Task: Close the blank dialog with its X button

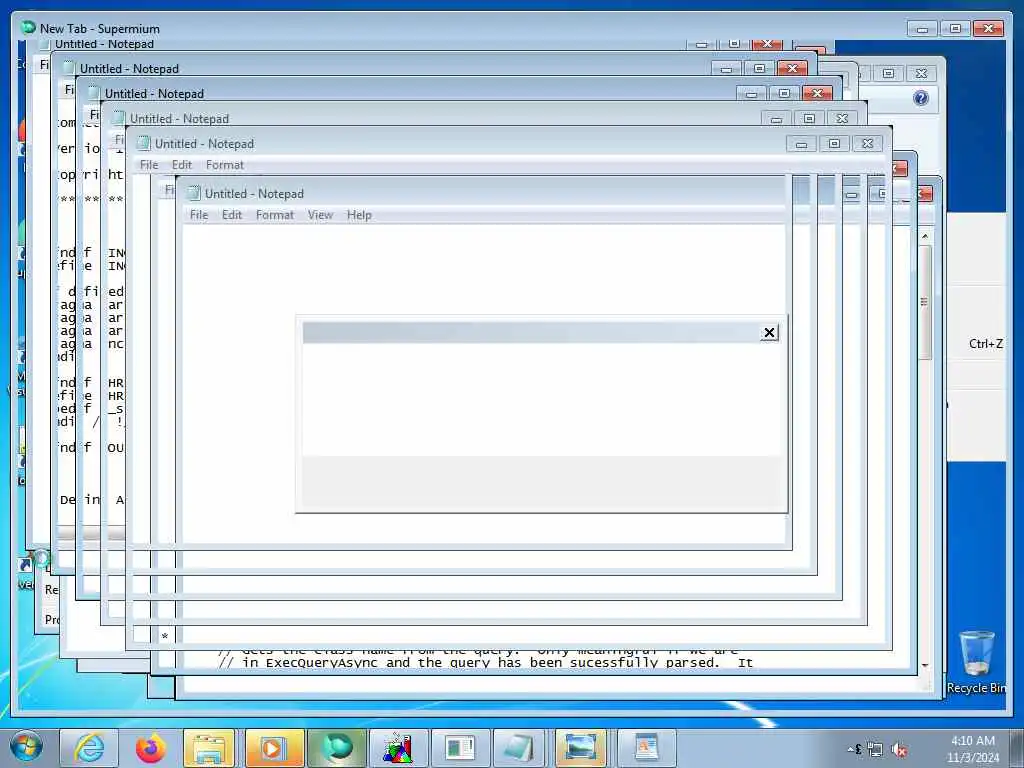Action: (x=769, y=332)
